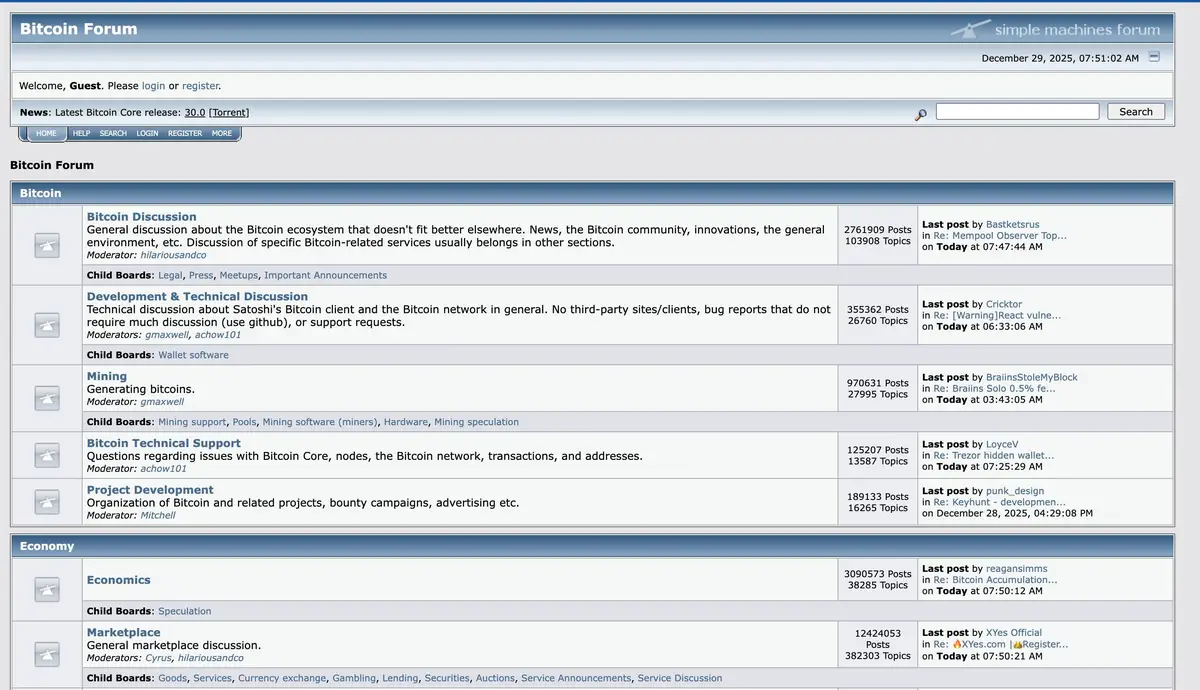
Task: Click the Mining board status icon
Action: pyautogui.click(x=47, y=398)
